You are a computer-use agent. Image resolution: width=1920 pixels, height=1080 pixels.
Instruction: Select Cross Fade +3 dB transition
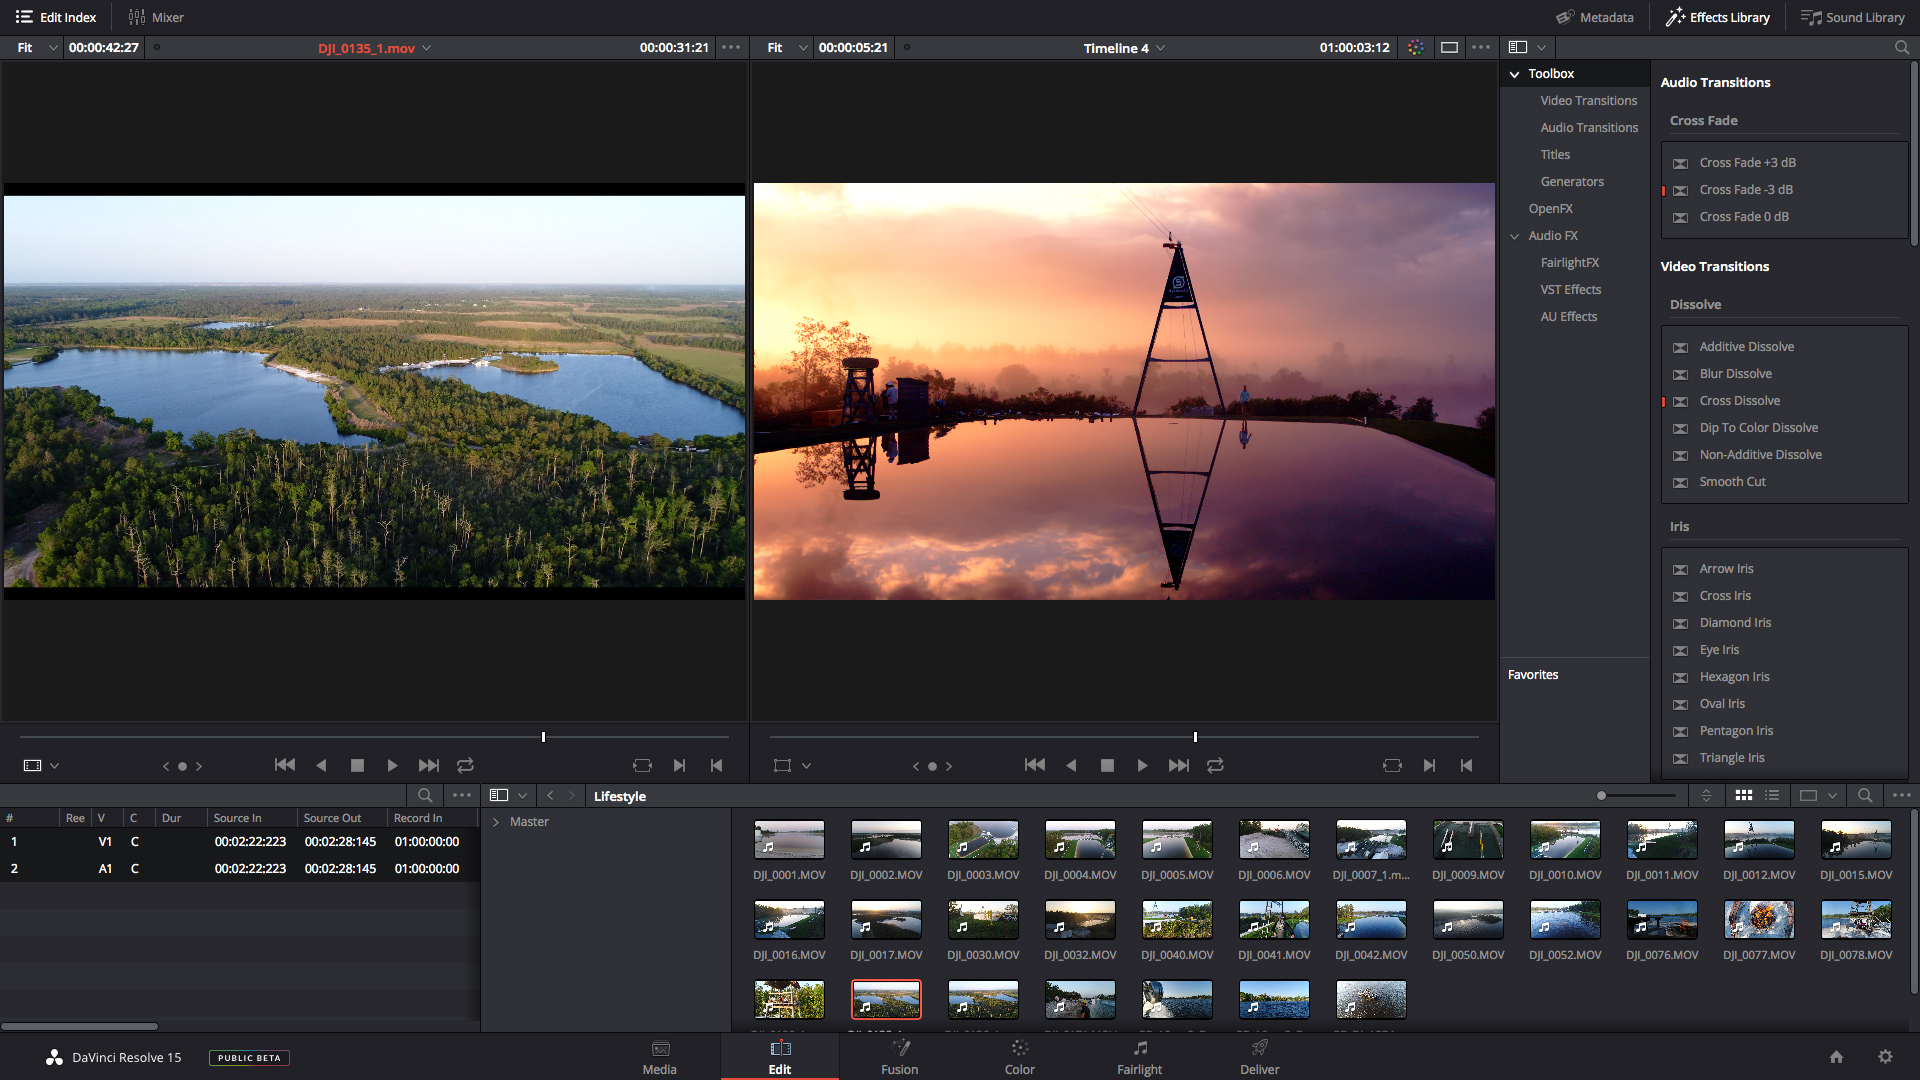pyautogui.click(x=1747, y=163)
